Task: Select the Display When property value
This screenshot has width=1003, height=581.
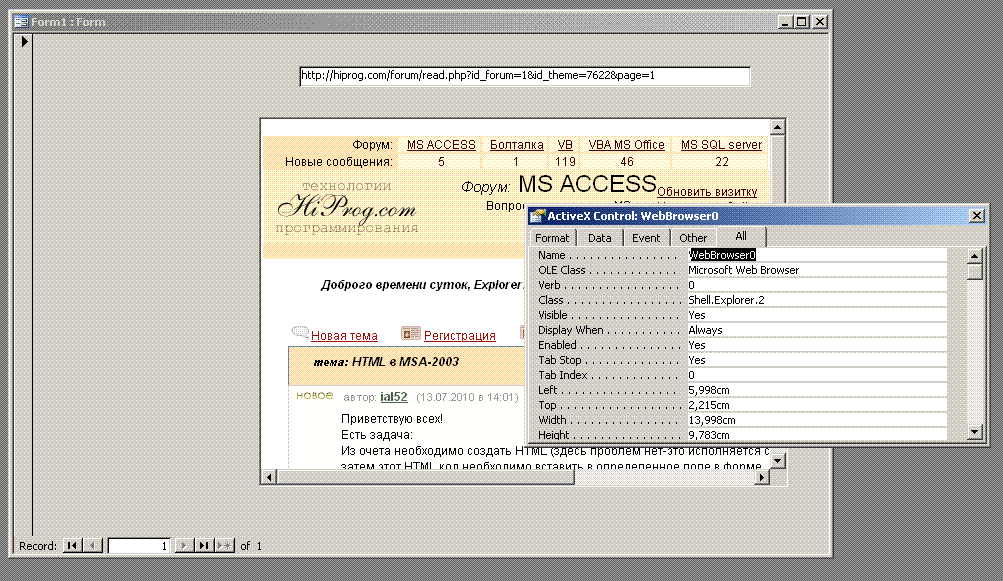Action: click(816, 330)
